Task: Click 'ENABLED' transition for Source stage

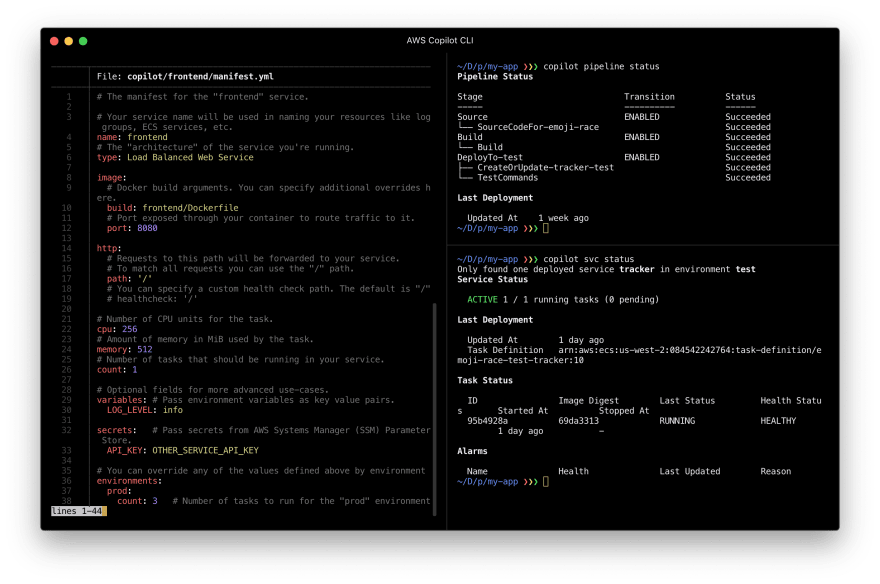Action: coord(641,117)
